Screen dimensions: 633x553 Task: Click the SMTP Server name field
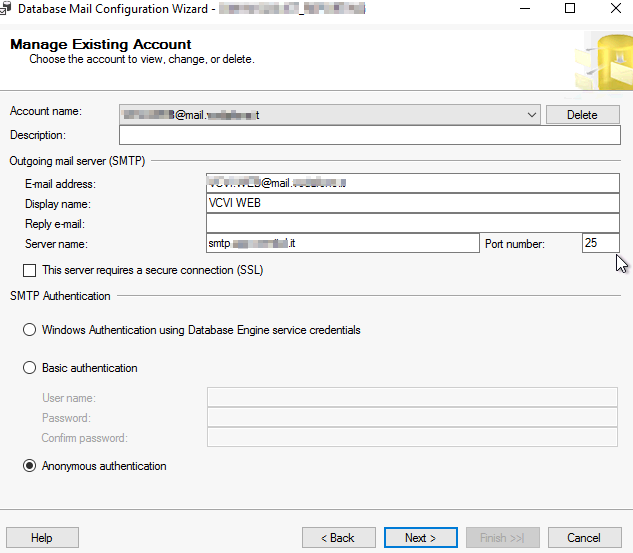(x=342, y=244)
